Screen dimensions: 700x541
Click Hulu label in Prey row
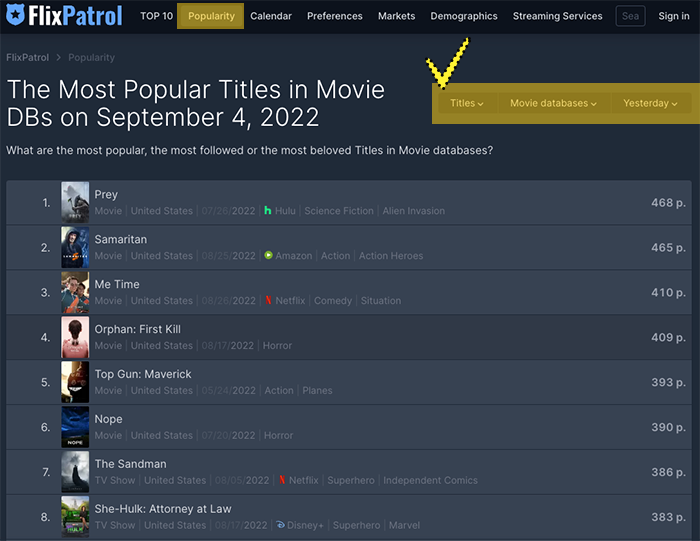pos(285,211)
